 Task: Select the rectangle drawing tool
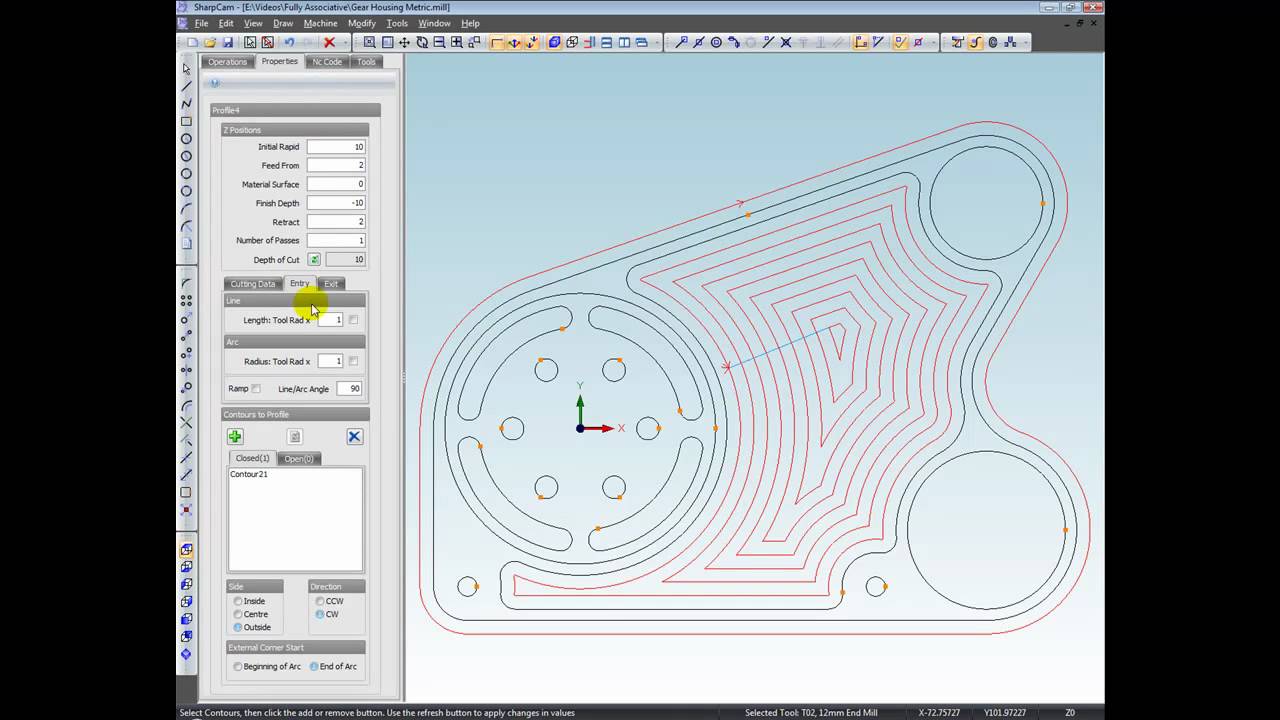[186, 121]
